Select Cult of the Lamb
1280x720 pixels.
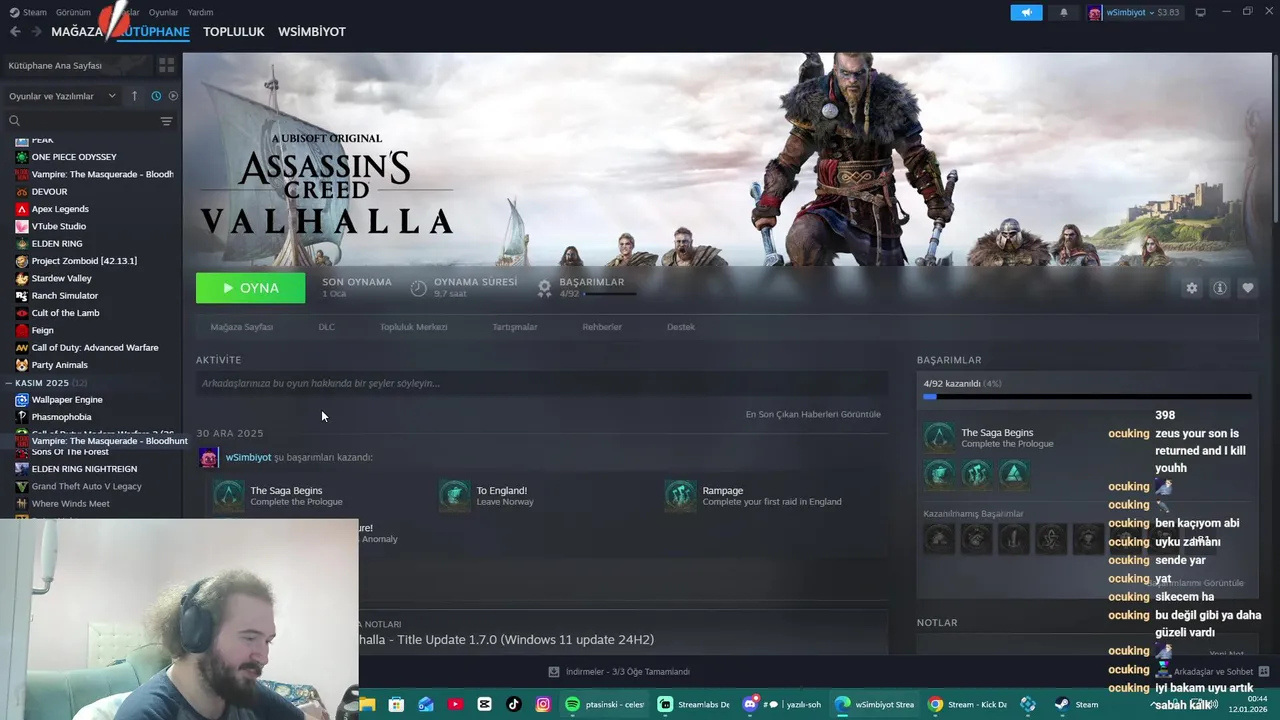tap(65, 313)
